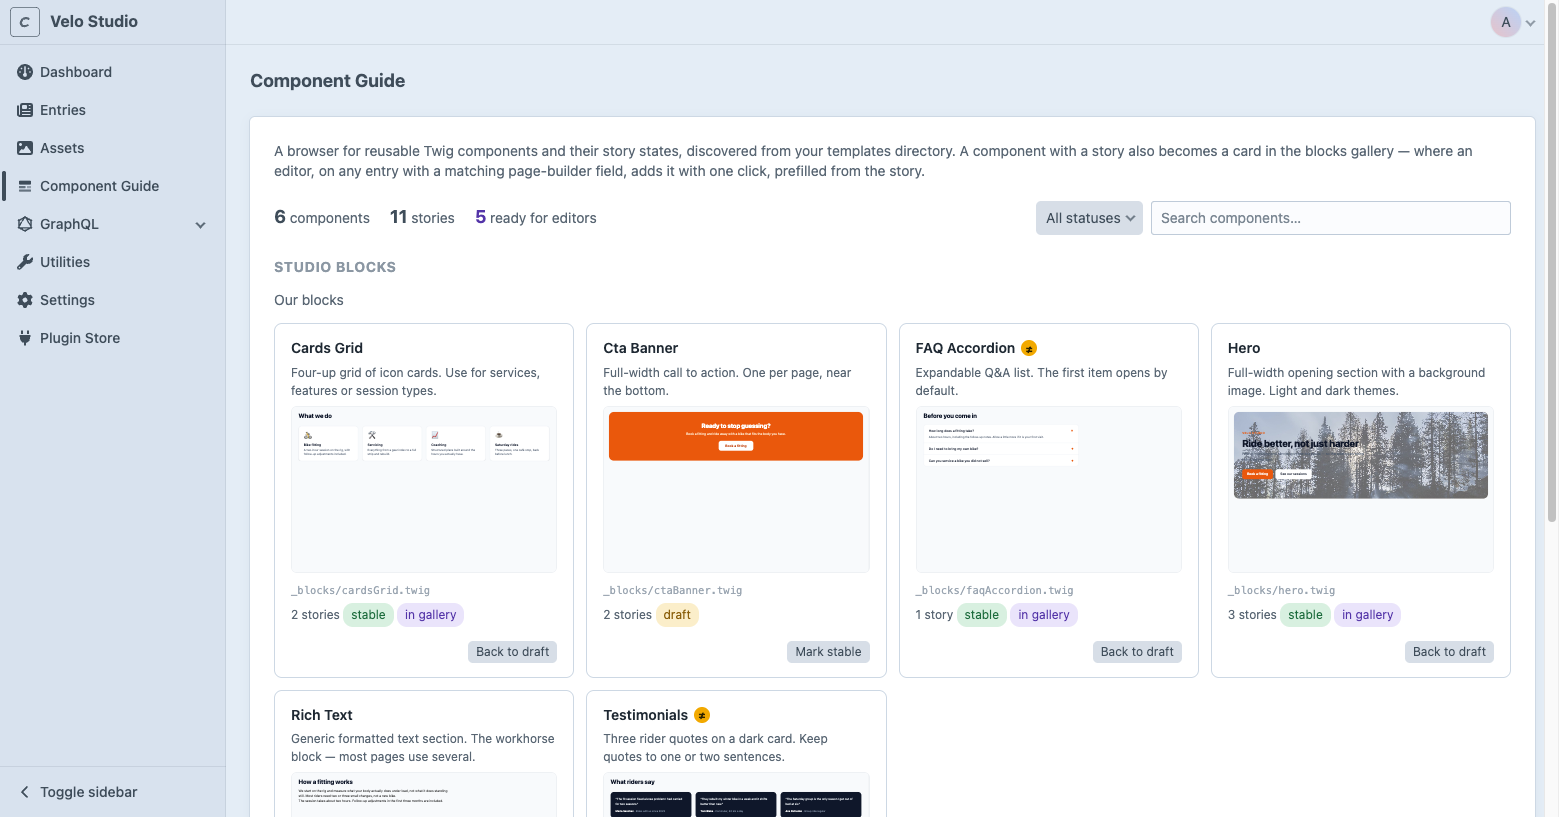Open the account menu chevron
The width and height of the screenshot is (1559, 817).
point(1530,23)
